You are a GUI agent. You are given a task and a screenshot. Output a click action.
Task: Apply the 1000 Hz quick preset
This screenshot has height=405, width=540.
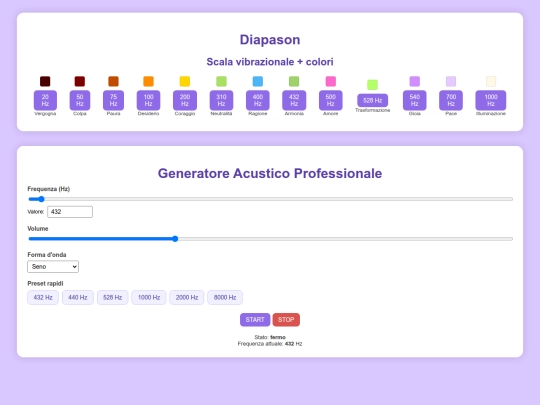pos(149,298)
